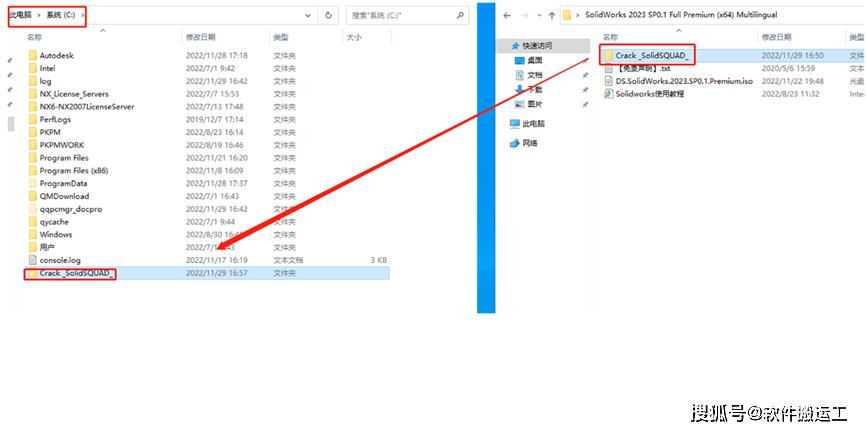
Task: Select qqpcmgr_docpro folder icon
Action: tap(33, 209)
